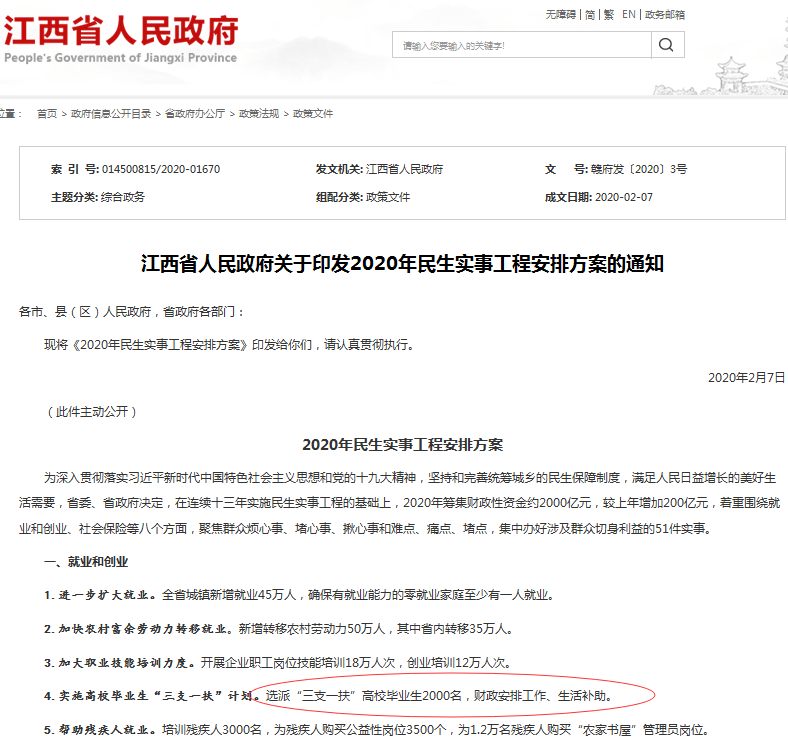Image resolution: width=788 pixels, height=743 pixels.
Task: Click the document number 赣府发〔2020〕3号
Action: [640, 169]
